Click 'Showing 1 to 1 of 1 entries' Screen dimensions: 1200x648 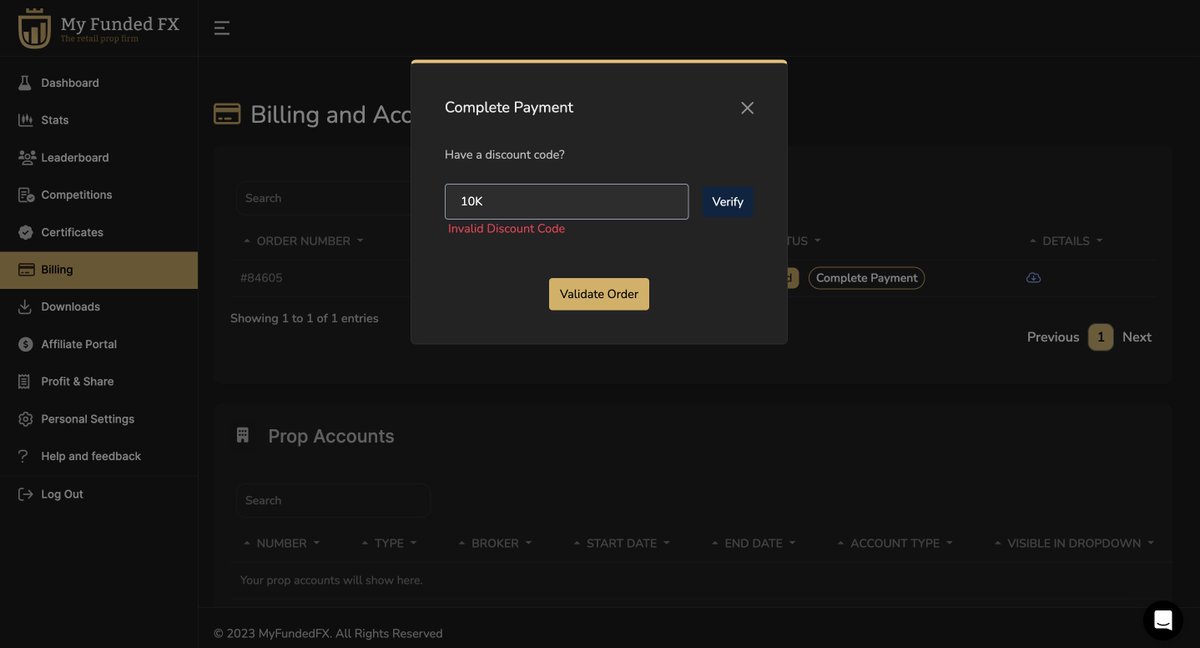(304, 318)
